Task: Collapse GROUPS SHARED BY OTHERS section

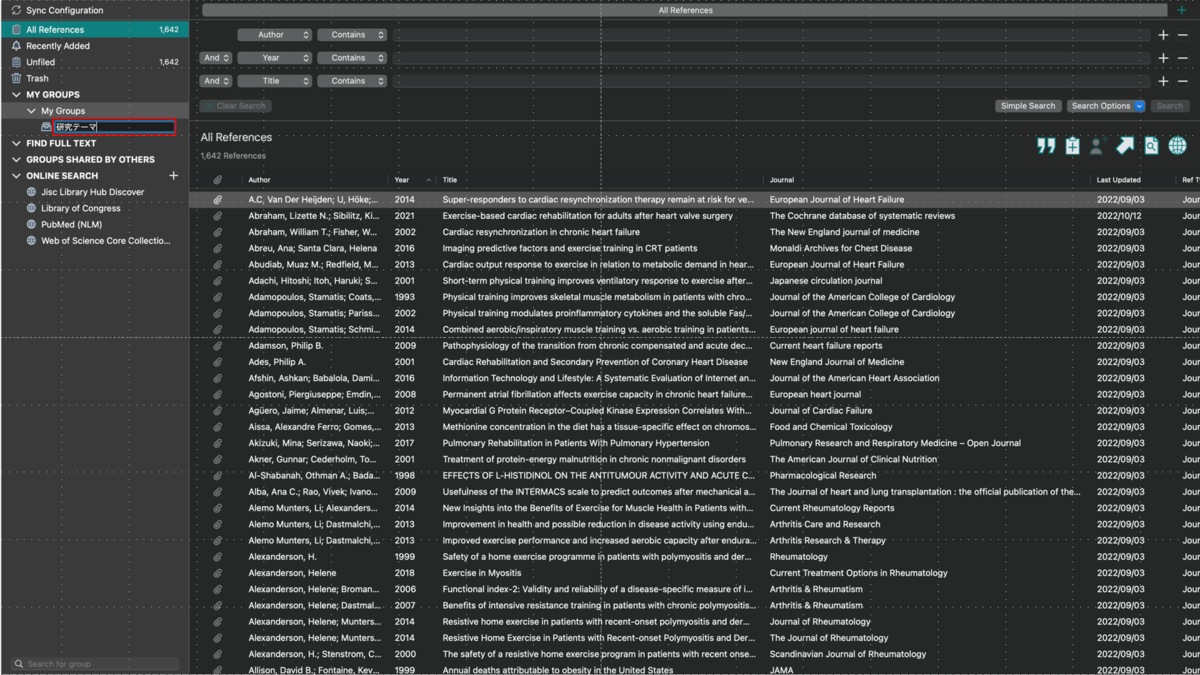Action: [x=16, y=160]
